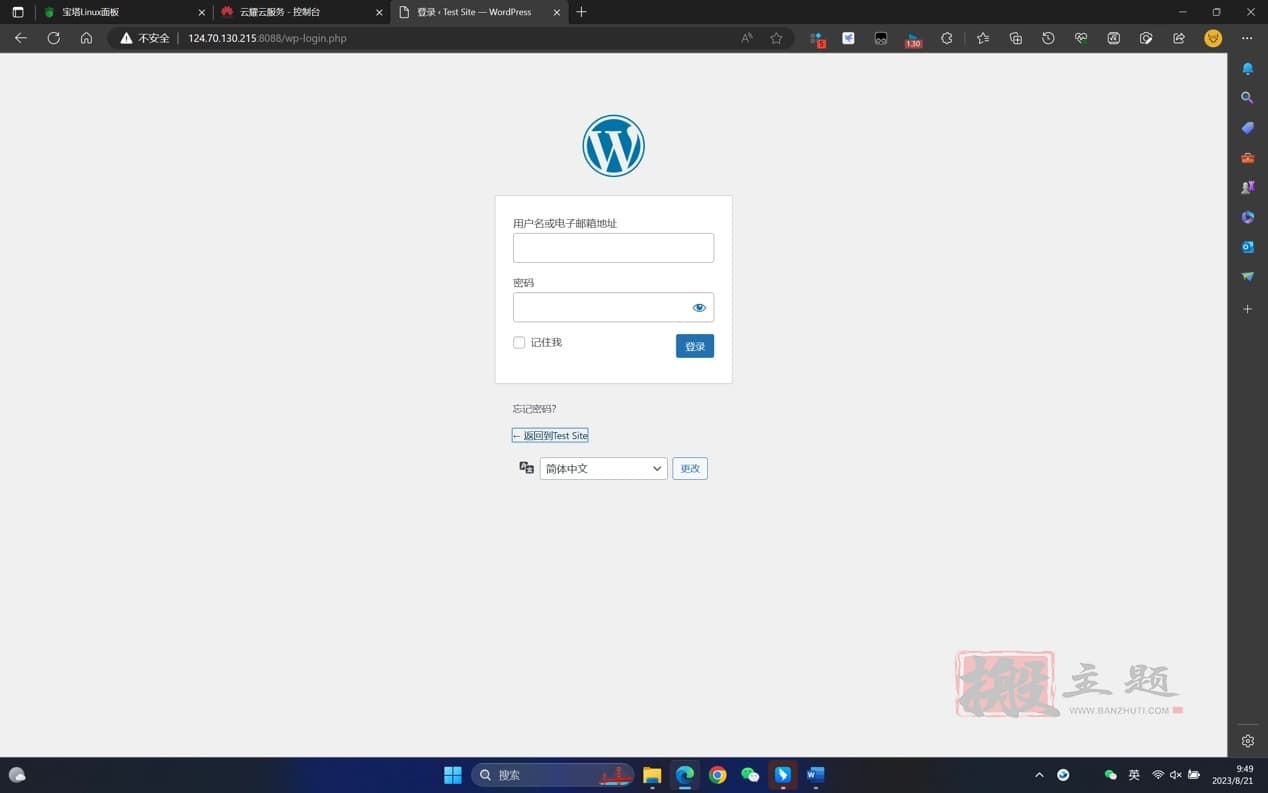Add this page to favorites star icon

pos(776,38)
